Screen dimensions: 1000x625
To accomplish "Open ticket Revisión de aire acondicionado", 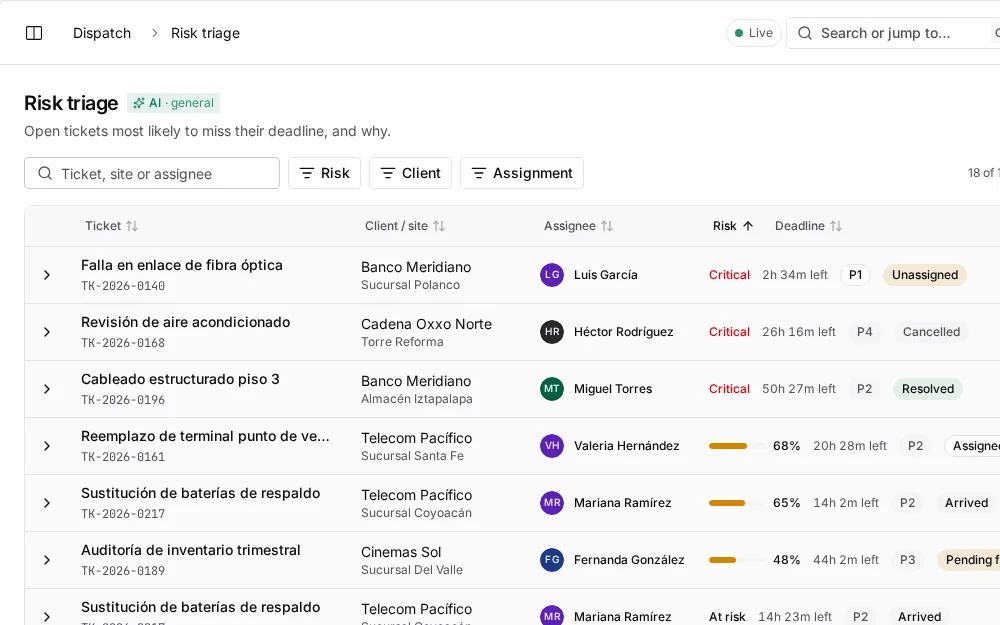I will coord(186,322).
